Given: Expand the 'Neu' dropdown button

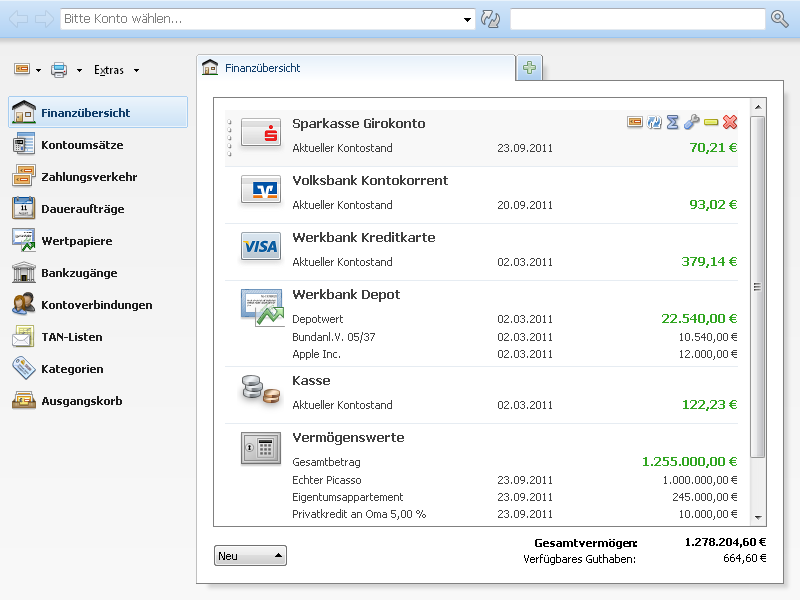Looking at the screenshot, I should (x=250, y=555).
